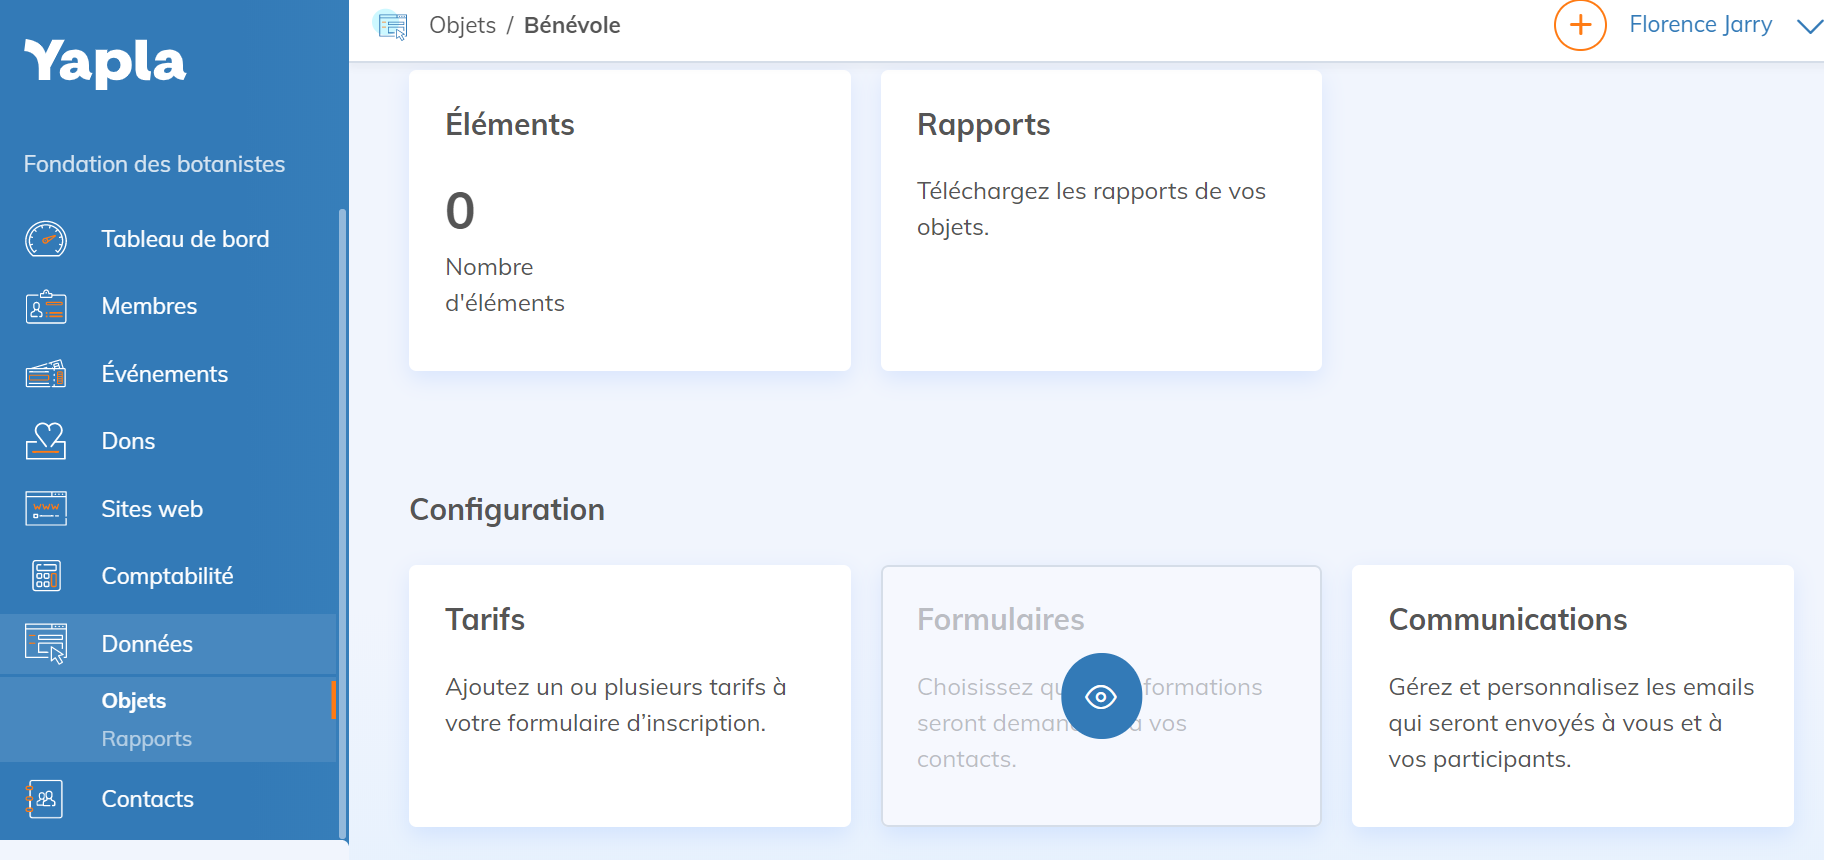Open the Tarifs configuration card
The height and width of the screenshot is (860, 1824).
[x=630, y=695]
